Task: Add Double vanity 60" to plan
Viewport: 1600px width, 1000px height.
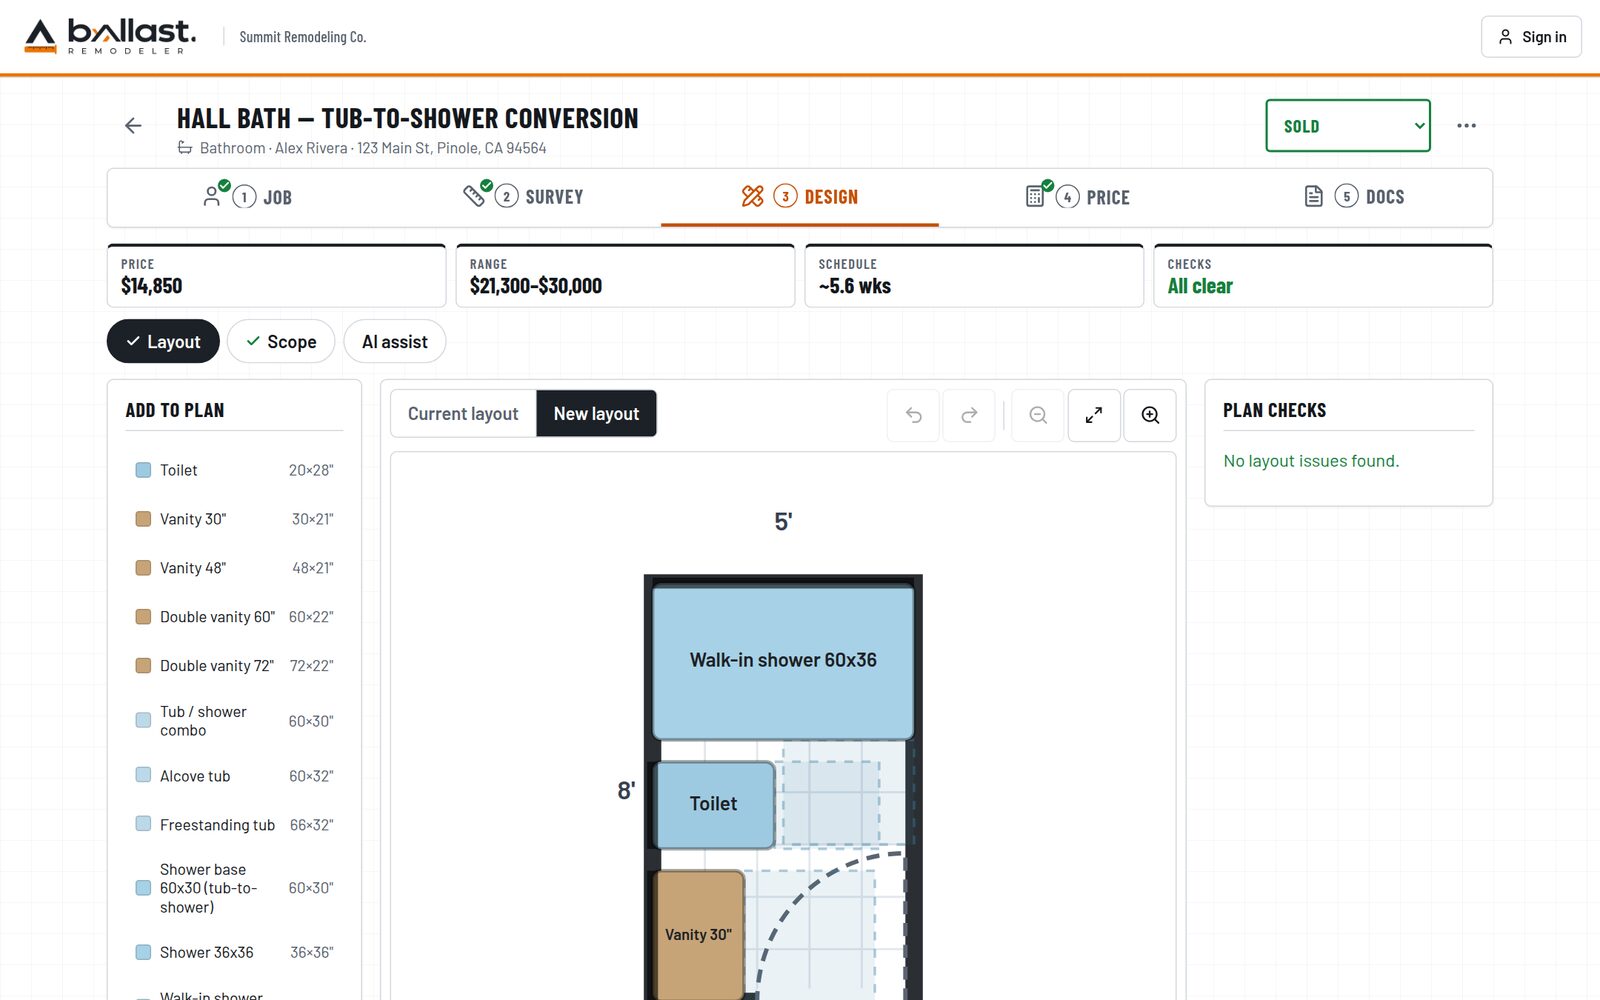Action: click(x=234, y=617)
